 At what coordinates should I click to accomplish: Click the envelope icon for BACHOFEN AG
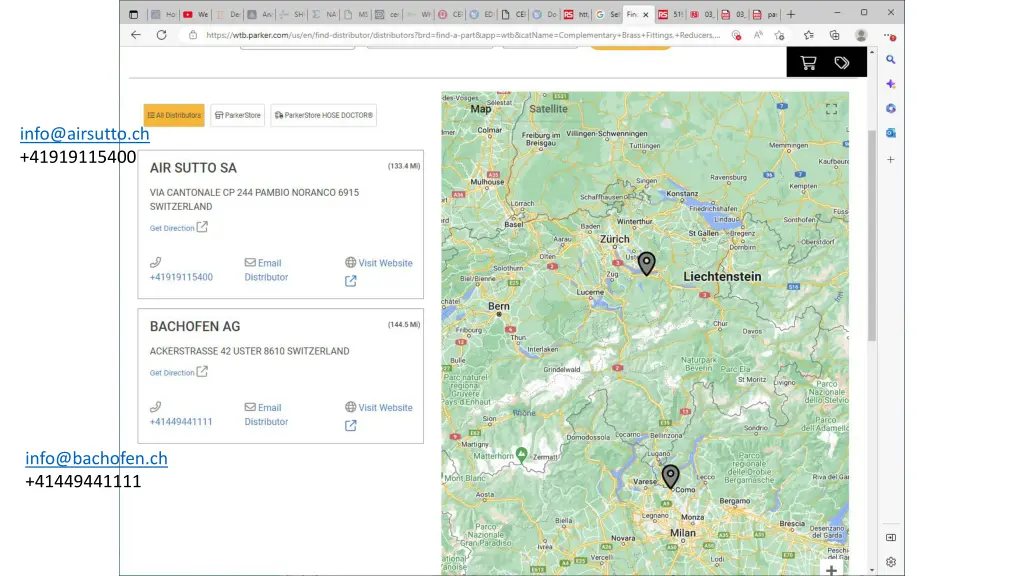pyautogui.click(x=250, y=407)
